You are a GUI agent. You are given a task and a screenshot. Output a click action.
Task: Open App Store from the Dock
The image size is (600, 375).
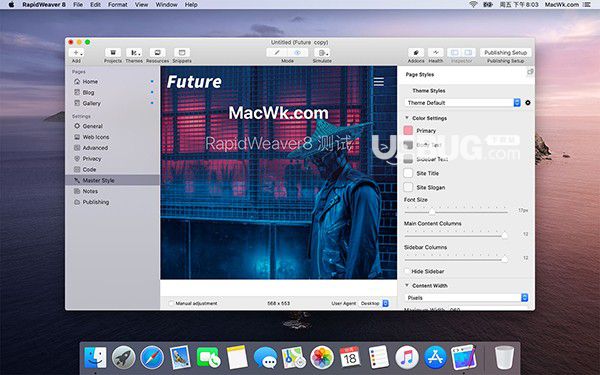435,357
